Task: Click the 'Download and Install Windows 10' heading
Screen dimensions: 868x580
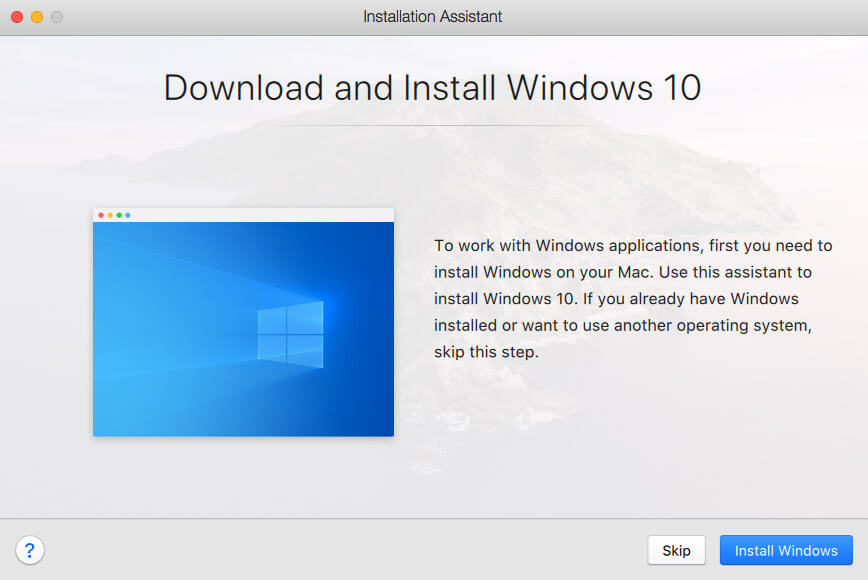Action: pyautogui.click(x=432, y=87)
